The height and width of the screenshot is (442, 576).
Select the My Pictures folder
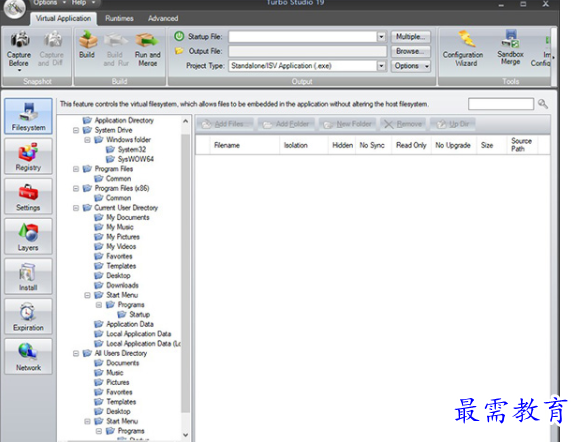pos(117,237)
